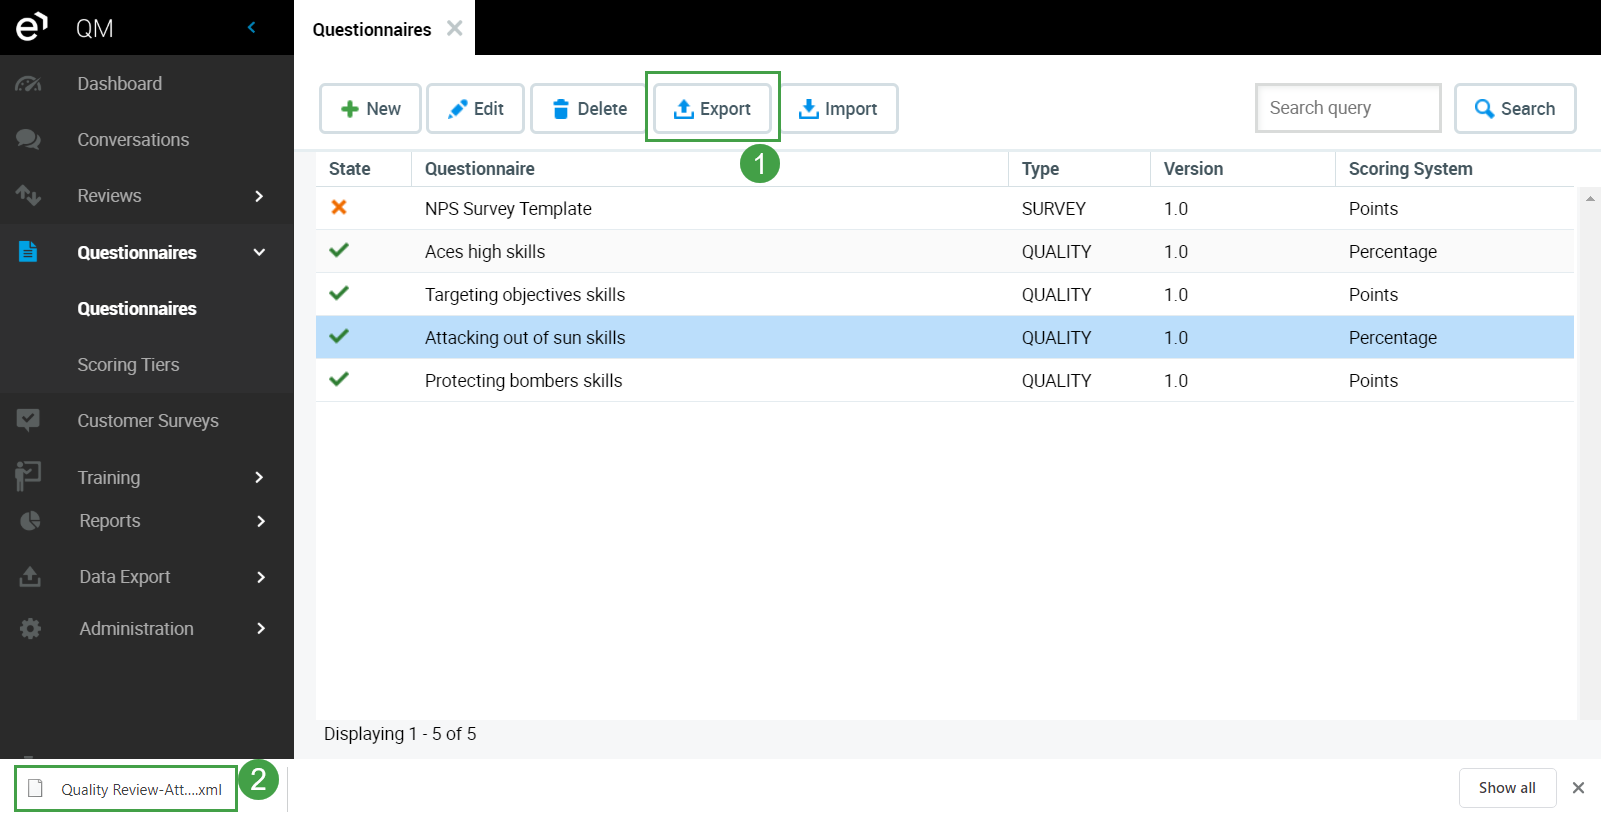Expand the Reviews submenu chevron
Image resolution: width=1601 pixels, height=818 pixels.
point(259,196)
